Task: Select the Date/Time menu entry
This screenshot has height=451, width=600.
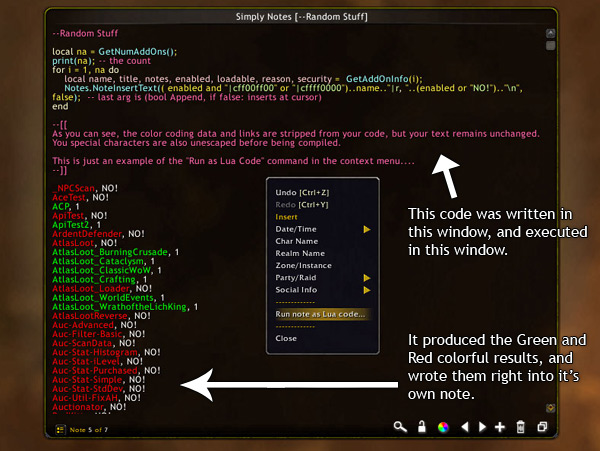Action: pyautogui.click(x=296, y=229)
